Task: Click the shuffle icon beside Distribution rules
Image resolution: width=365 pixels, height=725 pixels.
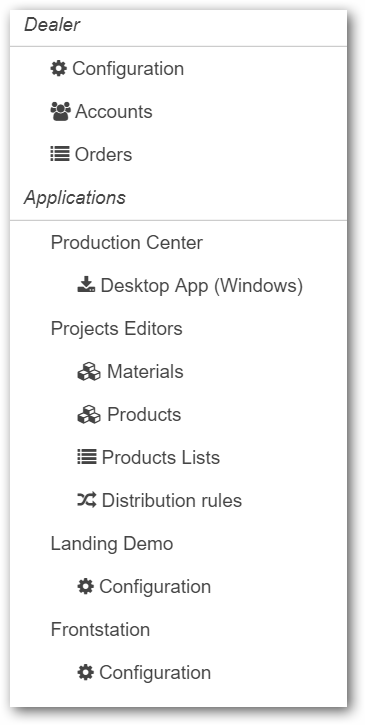Action: (x=87, y=500)
